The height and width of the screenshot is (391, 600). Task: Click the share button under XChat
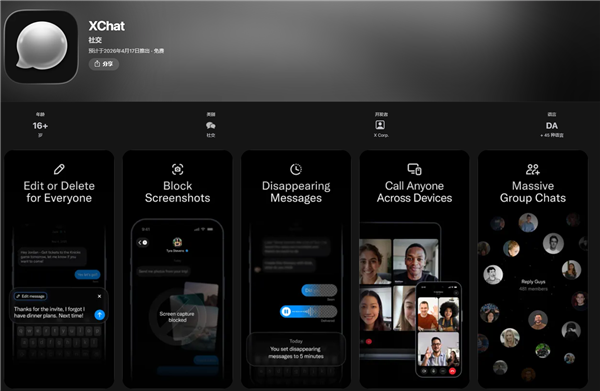[x=104, y=64]
